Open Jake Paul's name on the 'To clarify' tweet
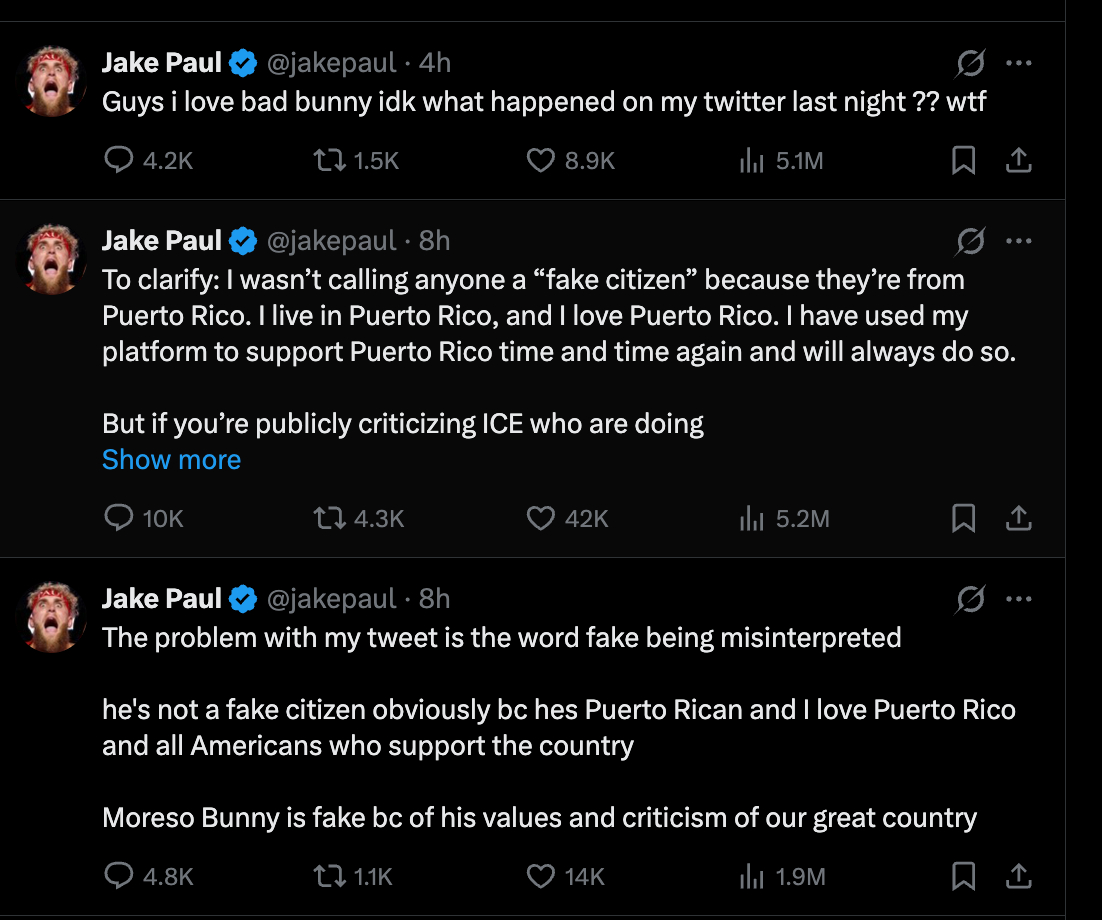The image size is (1102, 920). point(161,241)
